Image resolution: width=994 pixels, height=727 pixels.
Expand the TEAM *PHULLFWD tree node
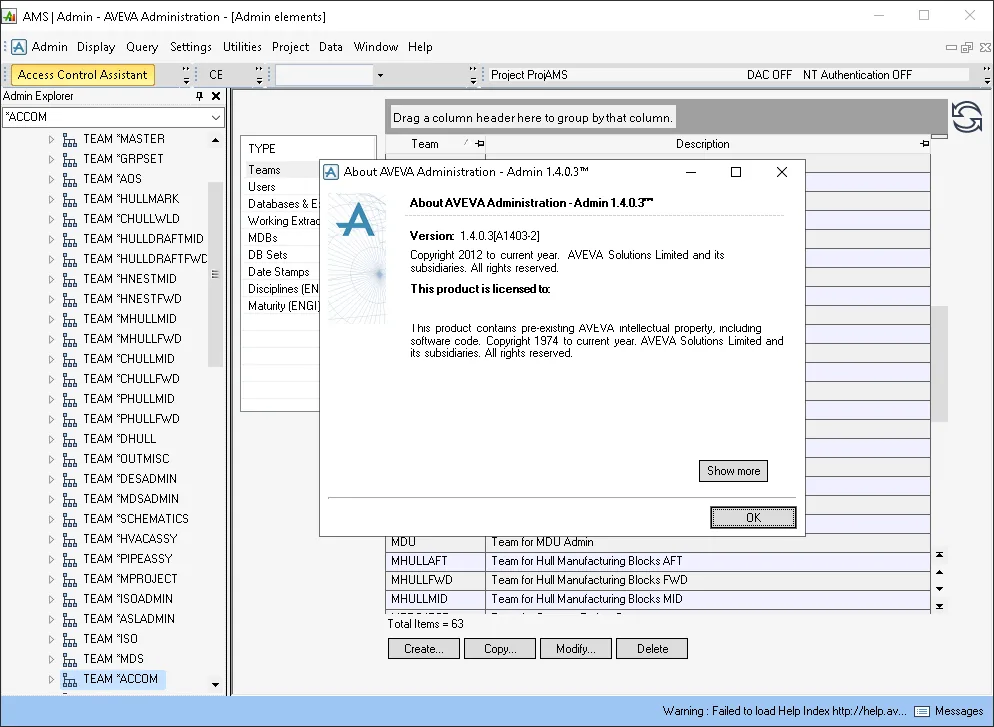click(x=51, y=420)
